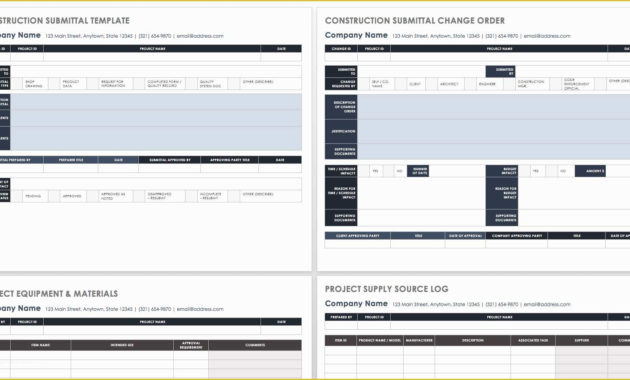Select the Construction Submittal Template title
Viewport: 630px width, 380px height.
tap(65, 20)
